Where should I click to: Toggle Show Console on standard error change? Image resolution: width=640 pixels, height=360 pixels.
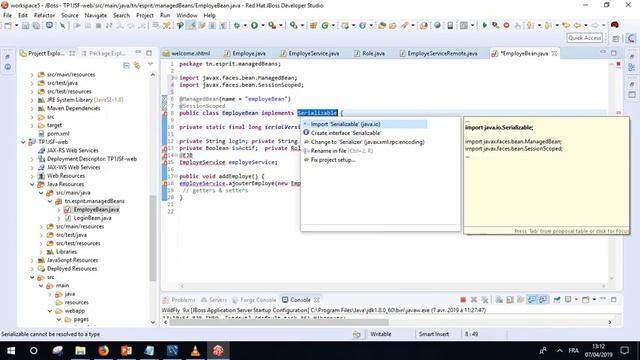(x=542, y=300)
